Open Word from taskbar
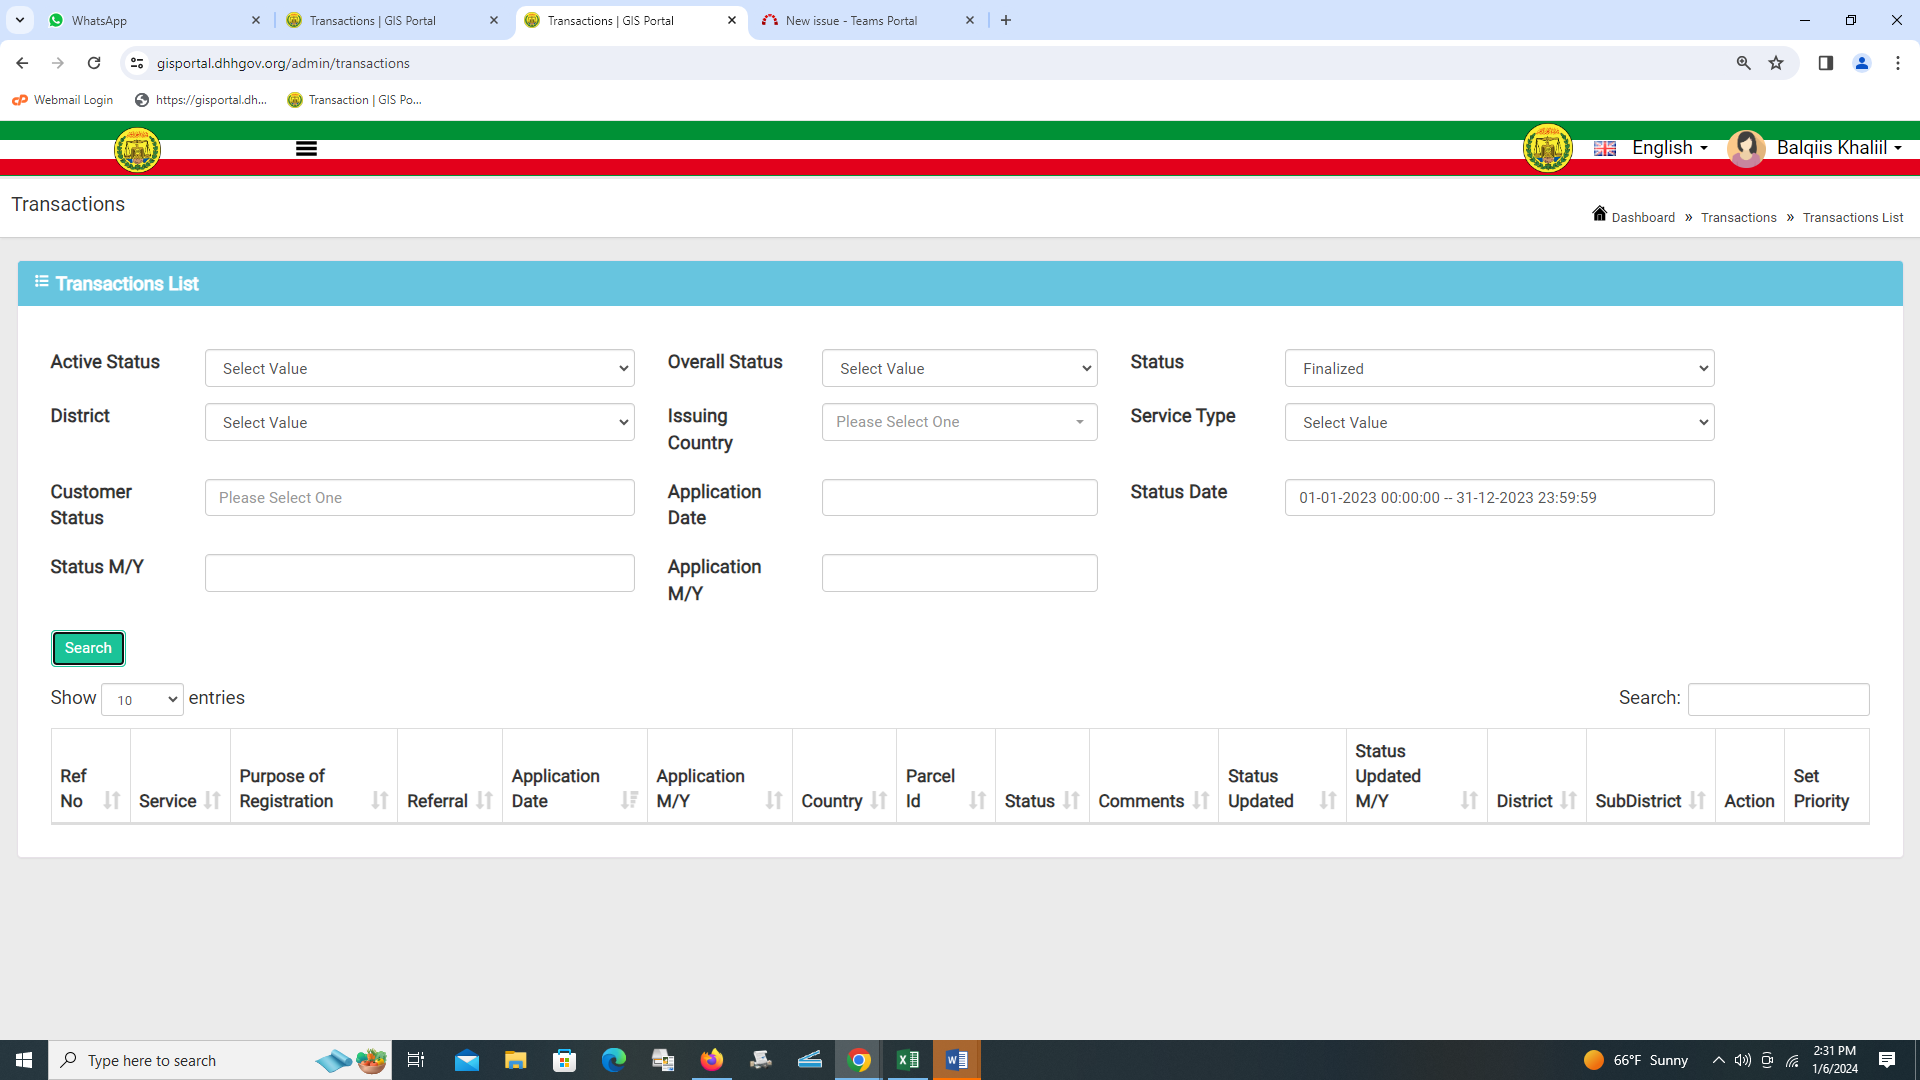Image resolution: width=1920 pixels, height=1080 pixels. [x=956, y=1060]
